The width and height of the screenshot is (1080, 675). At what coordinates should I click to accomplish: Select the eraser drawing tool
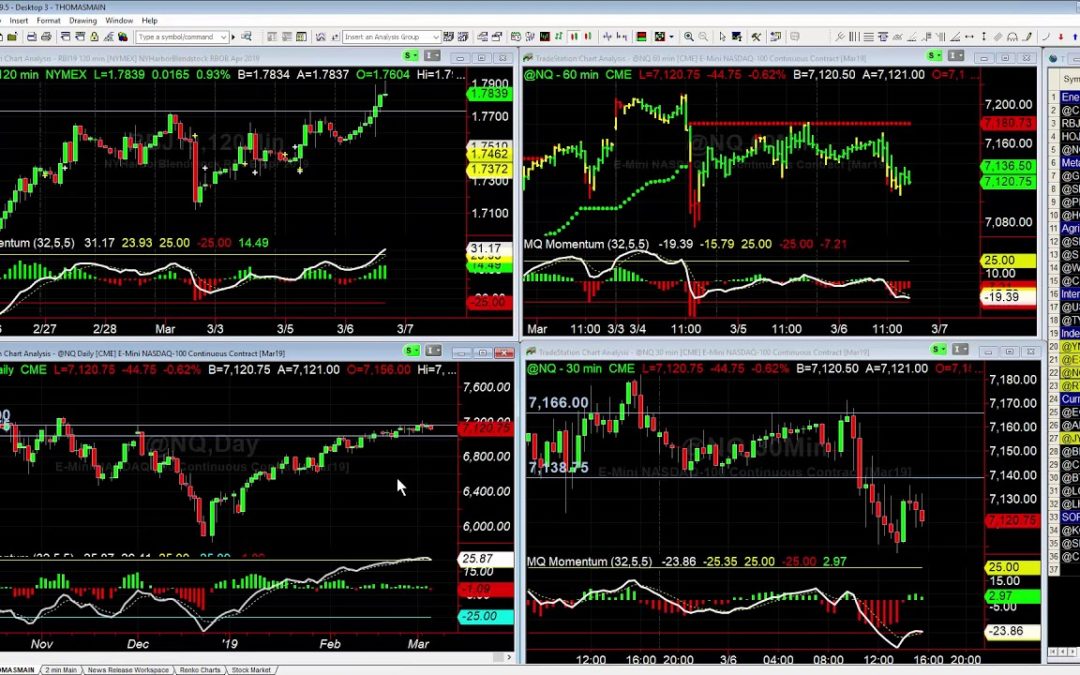[x=997, y=37]
